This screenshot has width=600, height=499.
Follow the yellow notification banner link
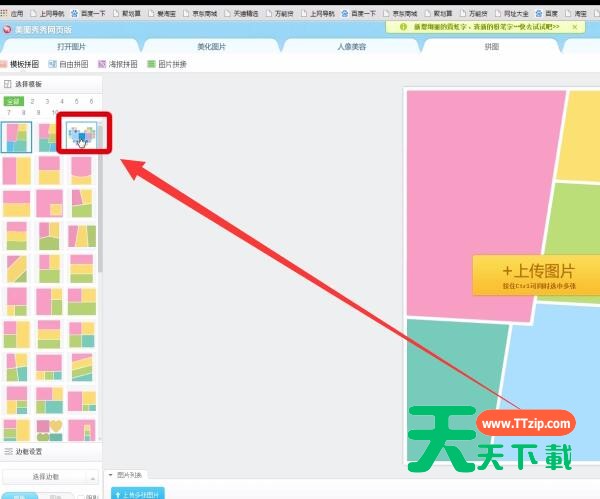pos(486,27)
